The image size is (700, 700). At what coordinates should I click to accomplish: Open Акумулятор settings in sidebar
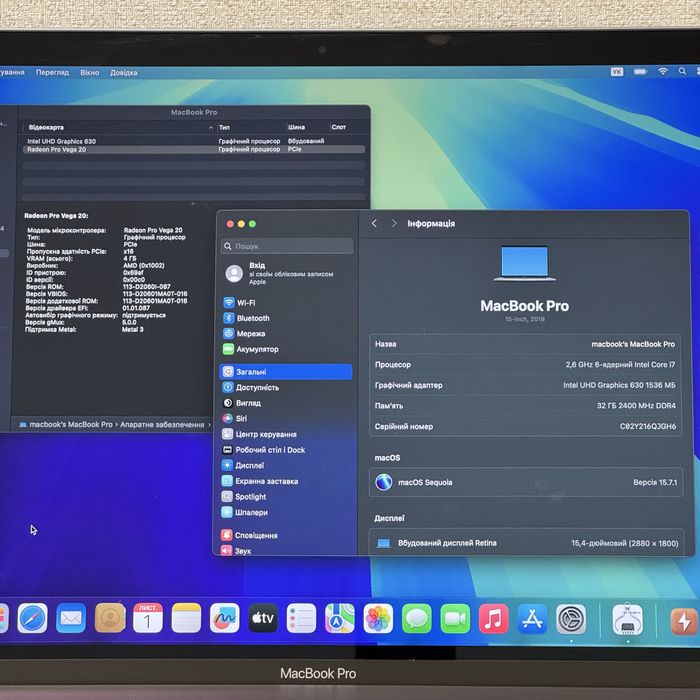pyautogui.click(x=286, y=349)
